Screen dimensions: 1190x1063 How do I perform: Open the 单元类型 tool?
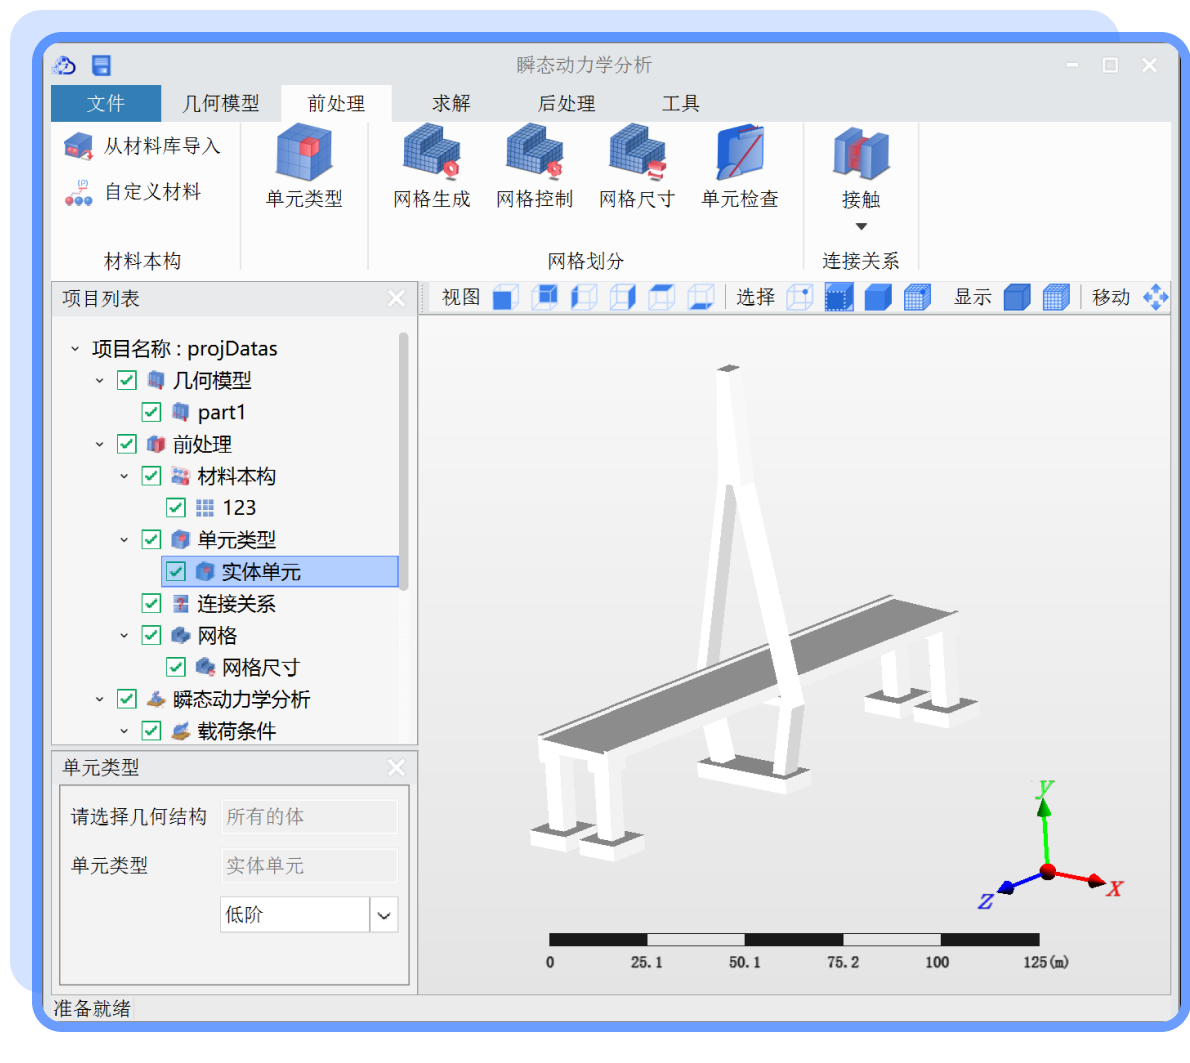(304, 167)
